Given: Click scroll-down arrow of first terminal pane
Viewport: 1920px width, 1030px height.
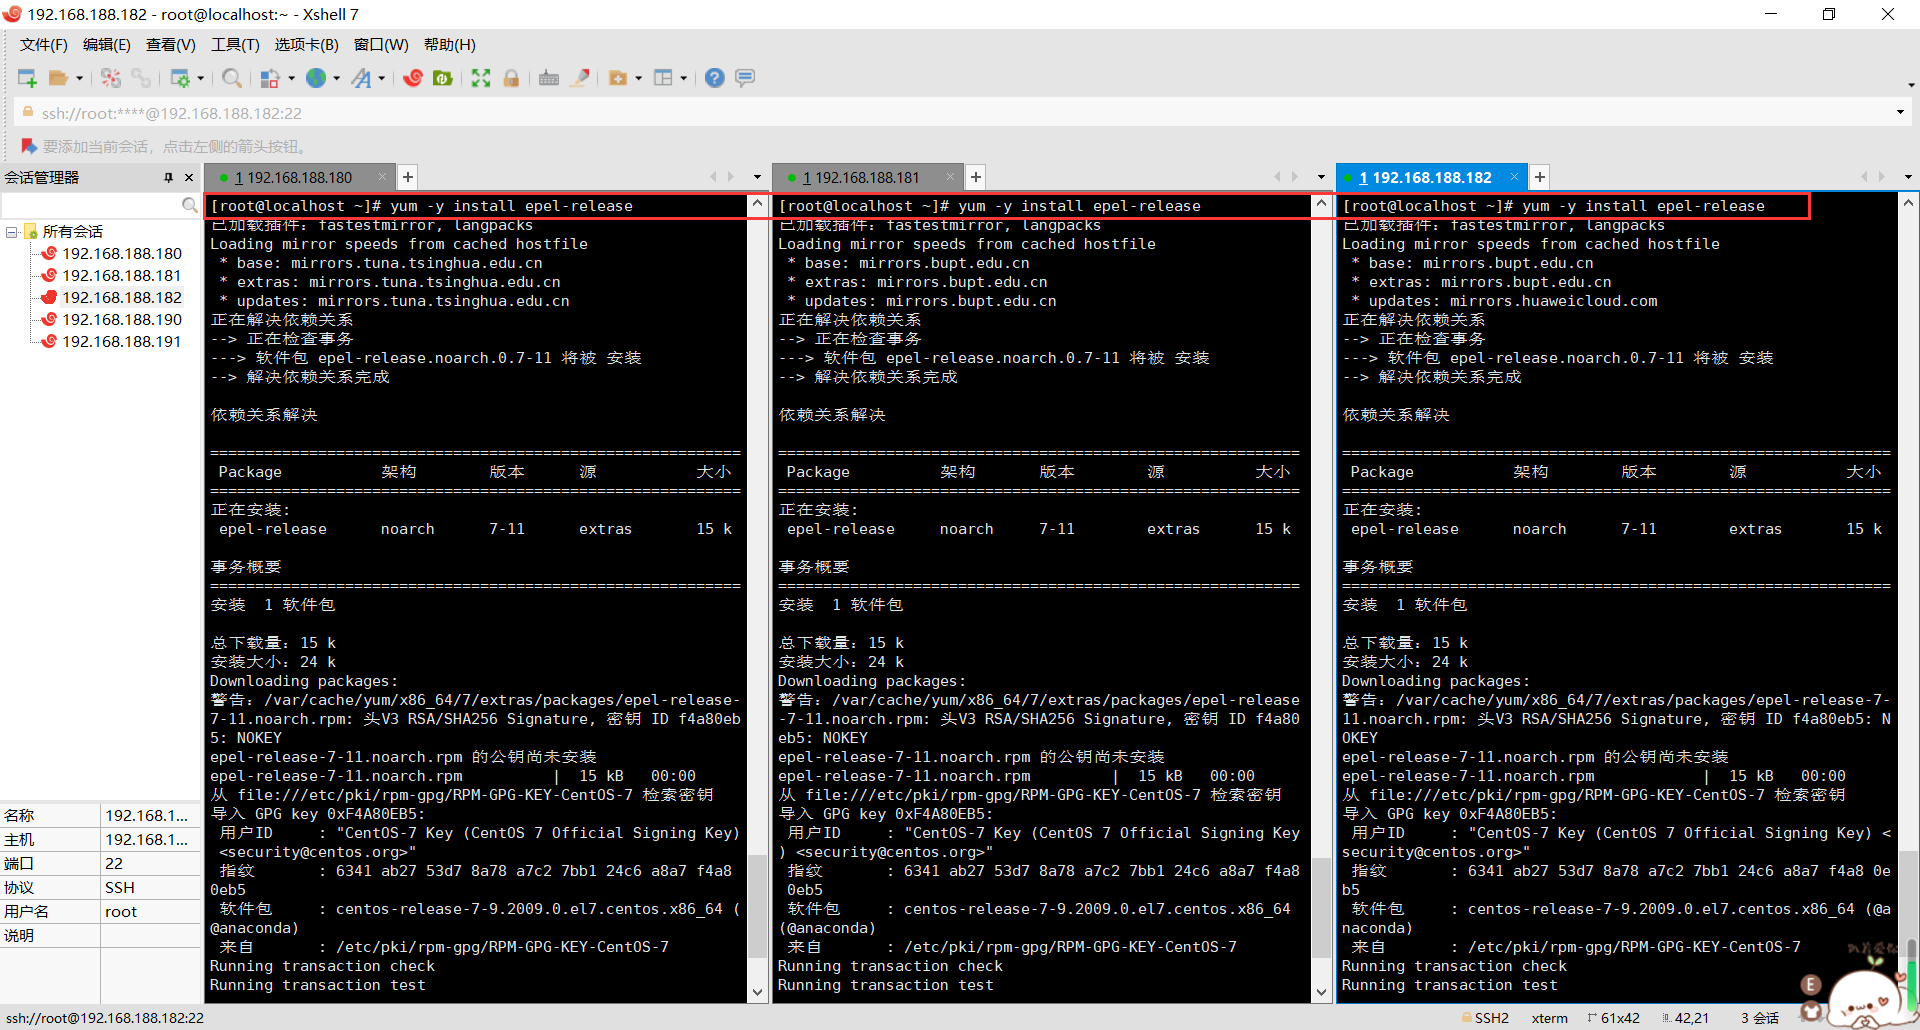Looking at the screenshot, I should 757,992.
